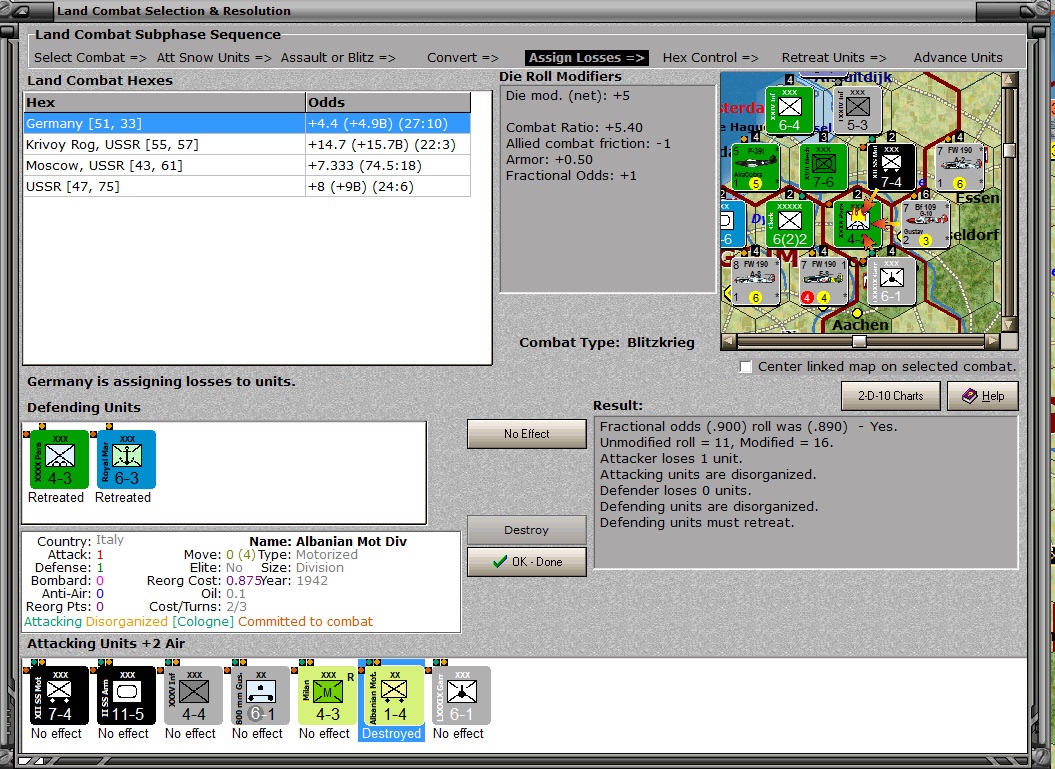Select the 800 mm Gustav 6-1 unit
1055x769 pixels.
pyautogui.click(x=260, y=696)
